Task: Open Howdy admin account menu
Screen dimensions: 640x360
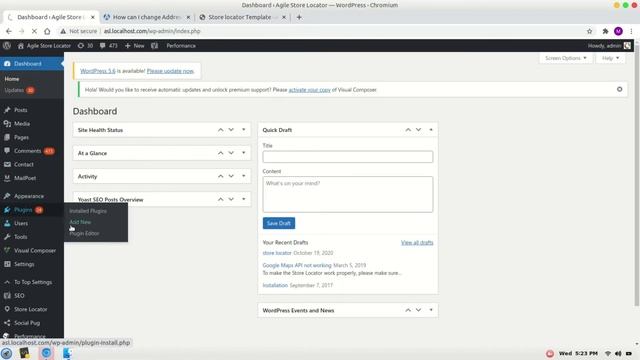Action: (x=609, y=46)
